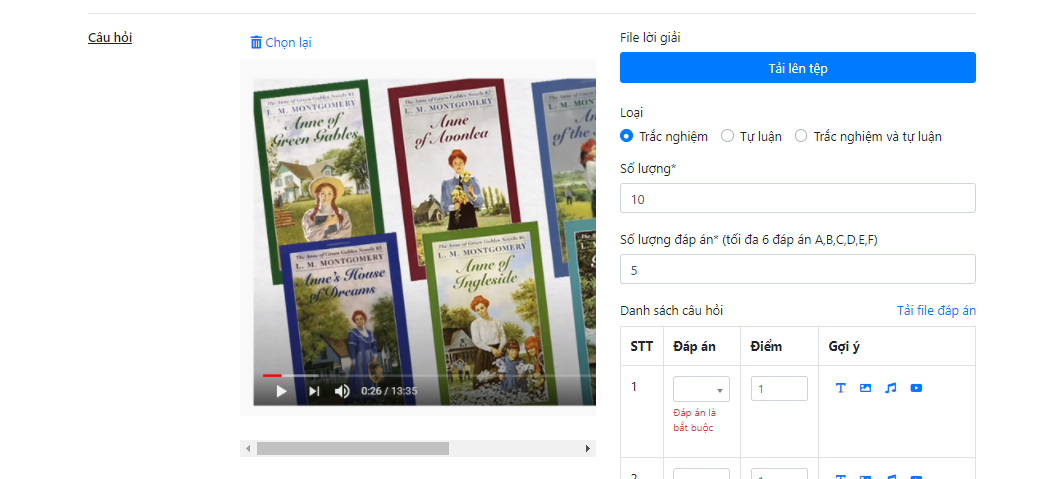Click the Chọn lại trash icon

click(x=256, y=43)
